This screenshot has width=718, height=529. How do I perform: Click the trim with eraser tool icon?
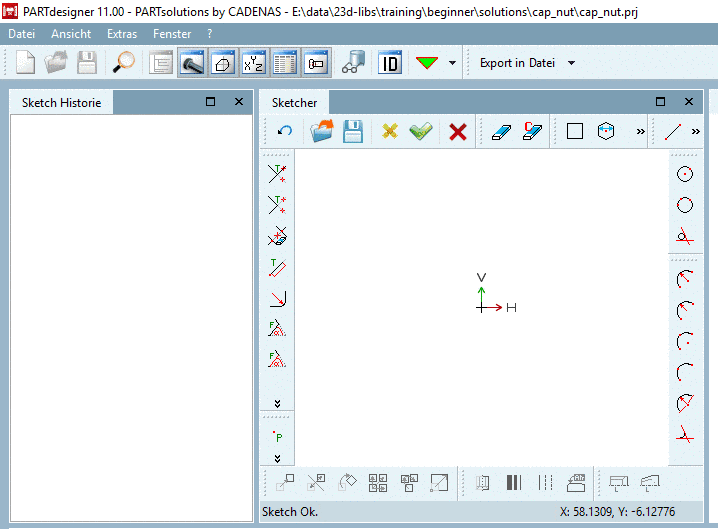pyautogui.click(x=277, y=236)
